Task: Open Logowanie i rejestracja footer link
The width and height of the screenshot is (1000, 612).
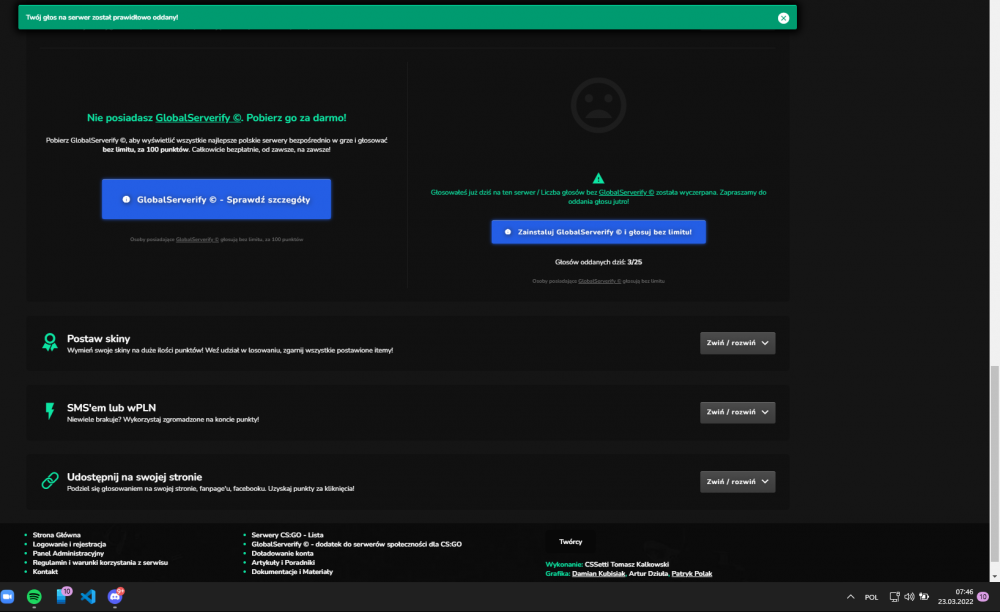Action: point(70,544)
